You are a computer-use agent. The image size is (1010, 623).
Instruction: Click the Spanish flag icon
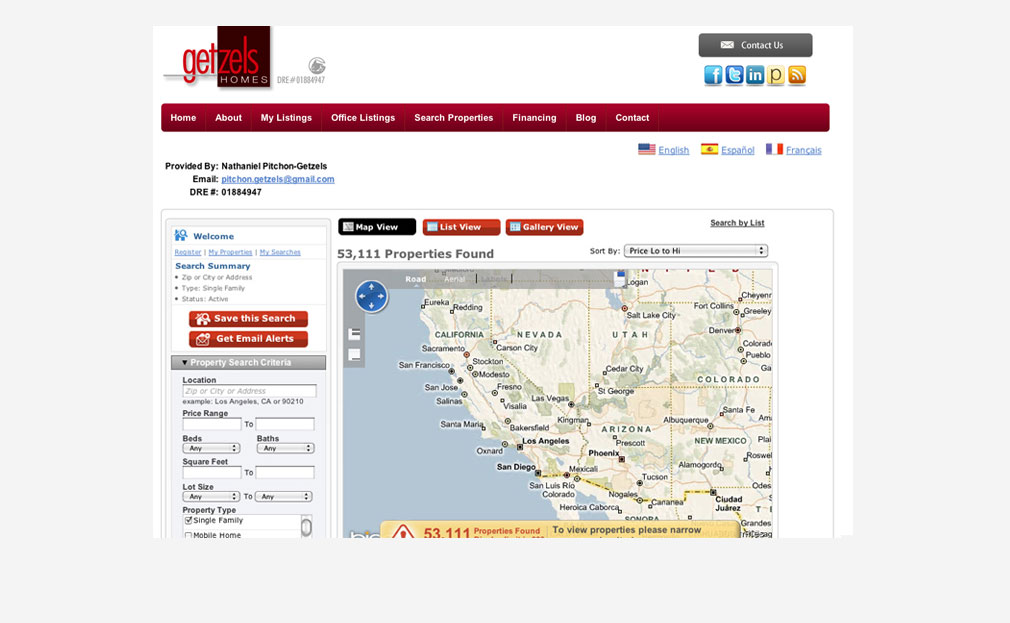tap(710, 149)
